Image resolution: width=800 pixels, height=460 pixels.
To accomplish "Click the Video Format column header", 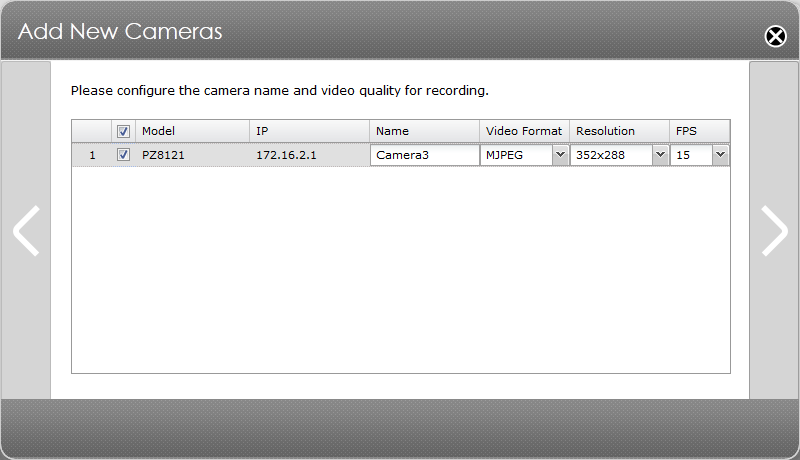I will tap(524, 131).
